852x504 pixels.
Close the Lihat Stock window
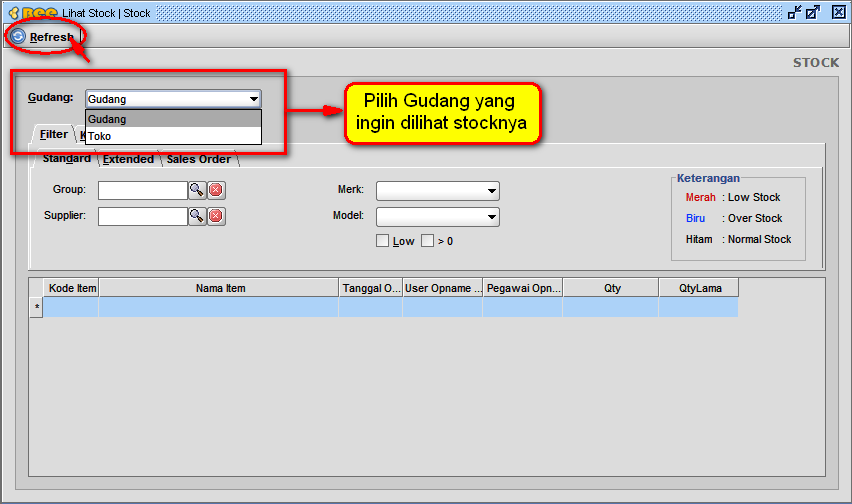point(833,13)
